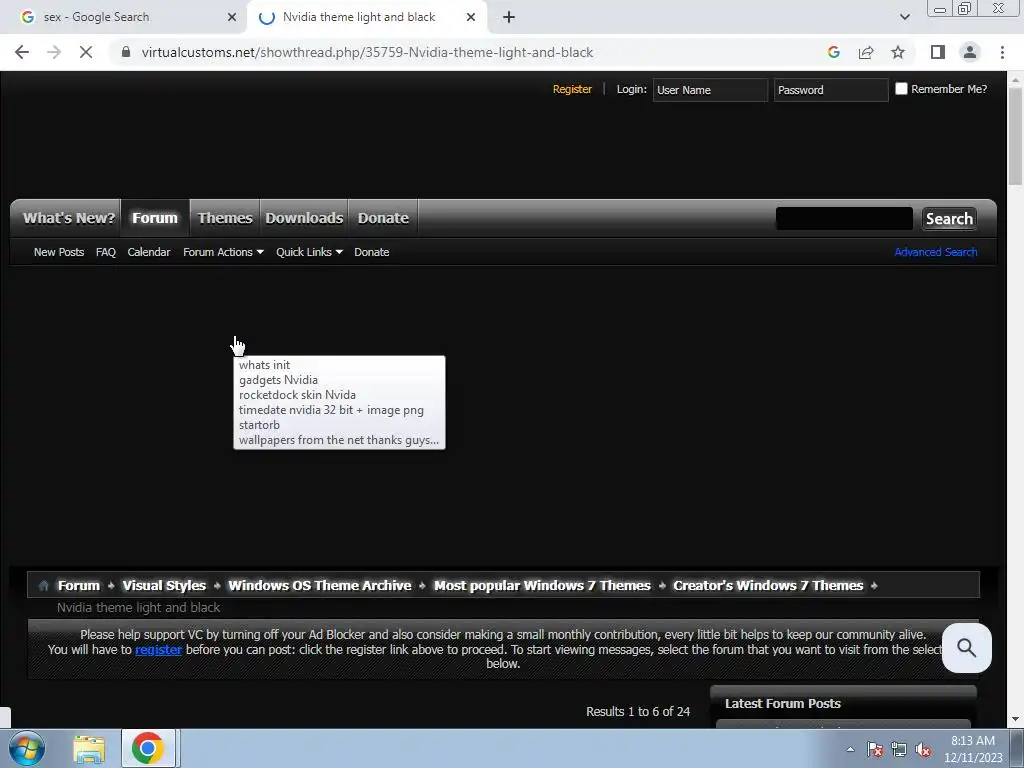Open What's New? nav tab

(x=69, y=218)
